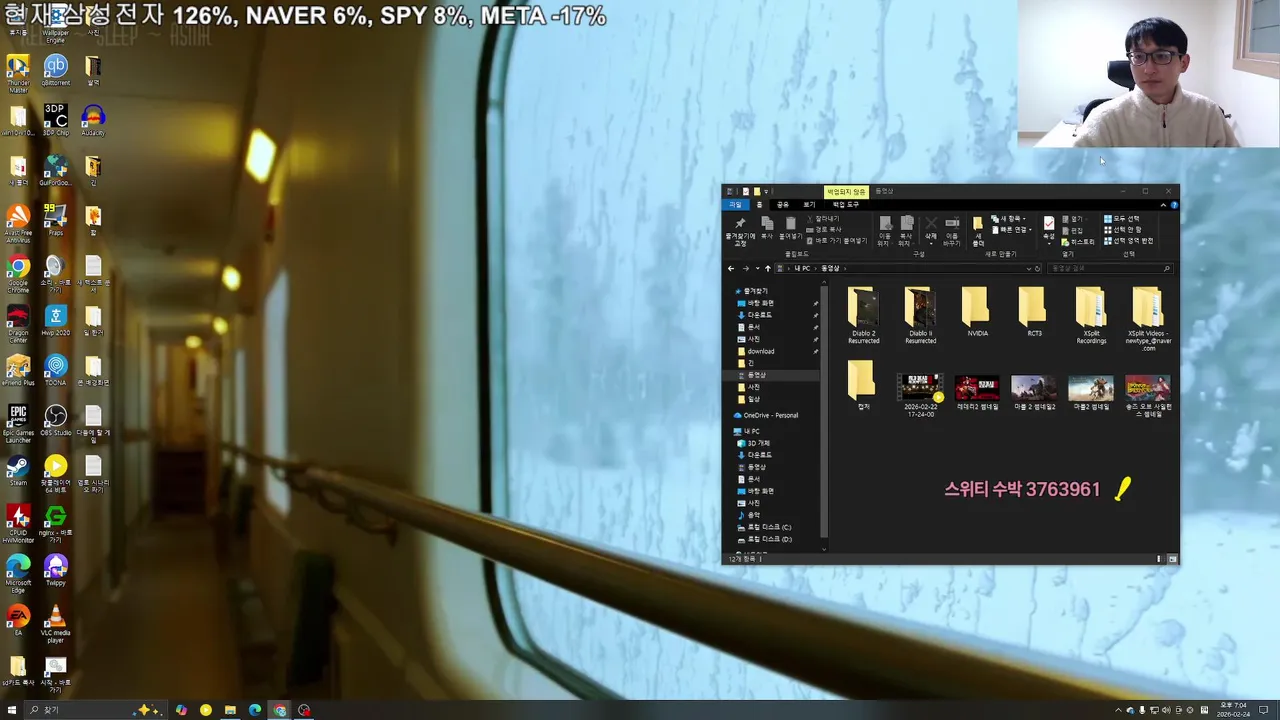The image size is (1280, 720).
Task: Click the Copy icon in Explorer ribbon
Action: click(767, 228)
